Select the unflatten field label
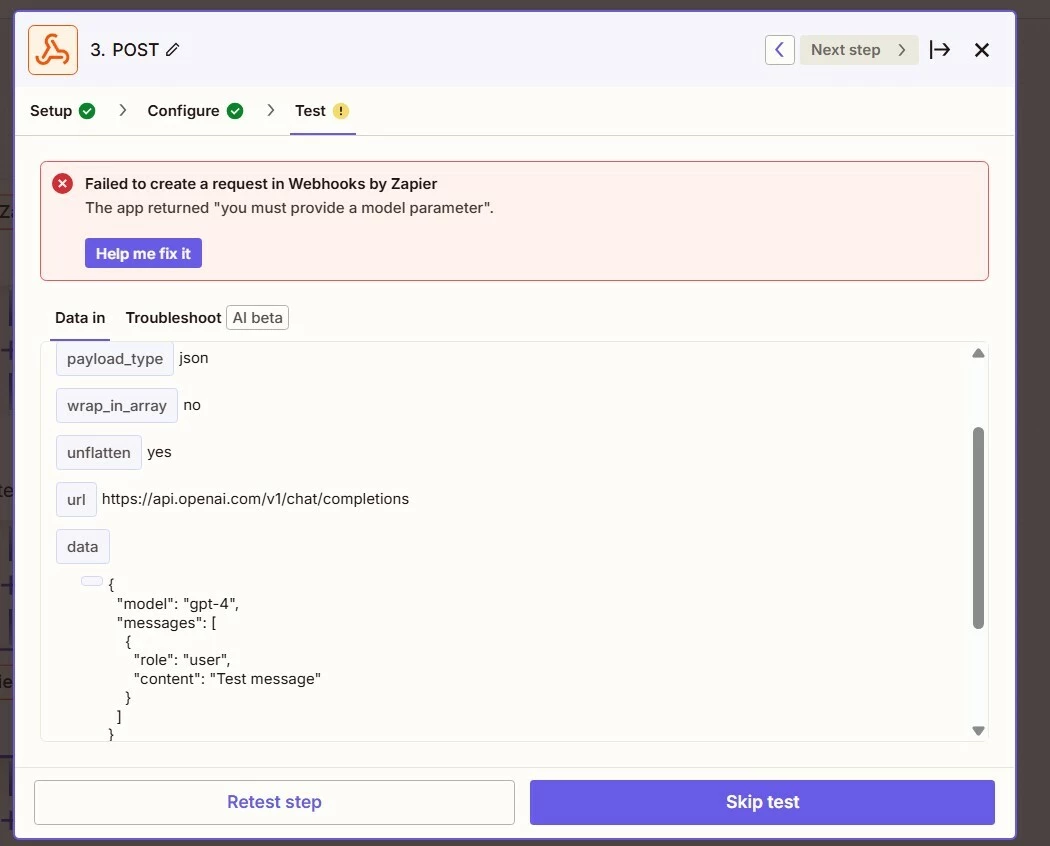1050x846 pixels. coord(98,452)
